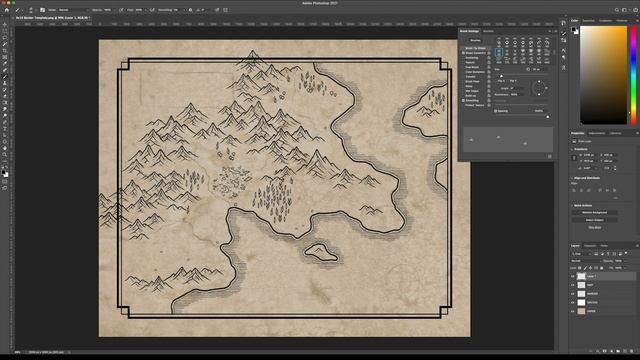Image resolution: width=640 pixels, height=360 pixels.
Task: Select the Eraser tool
Action: click(x=5, y=96)
